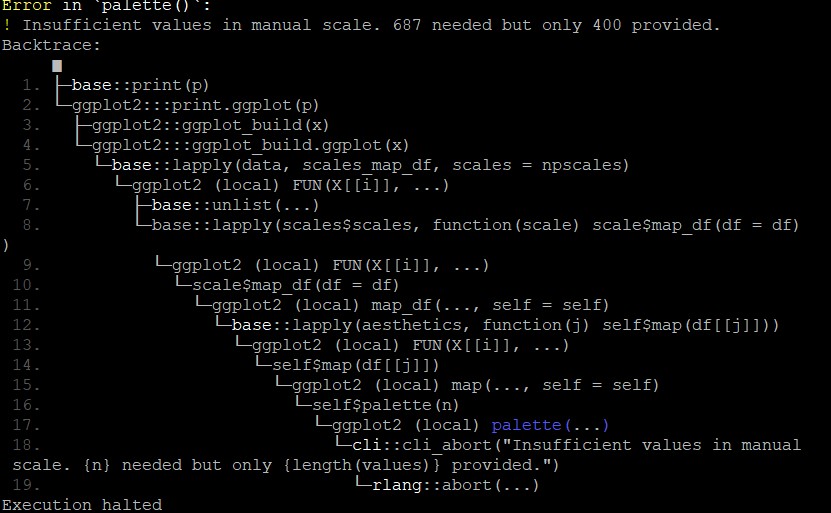Click the ggplot2::ggplot_build(x) entry
831x513 pixels.
tap(210, 126)
